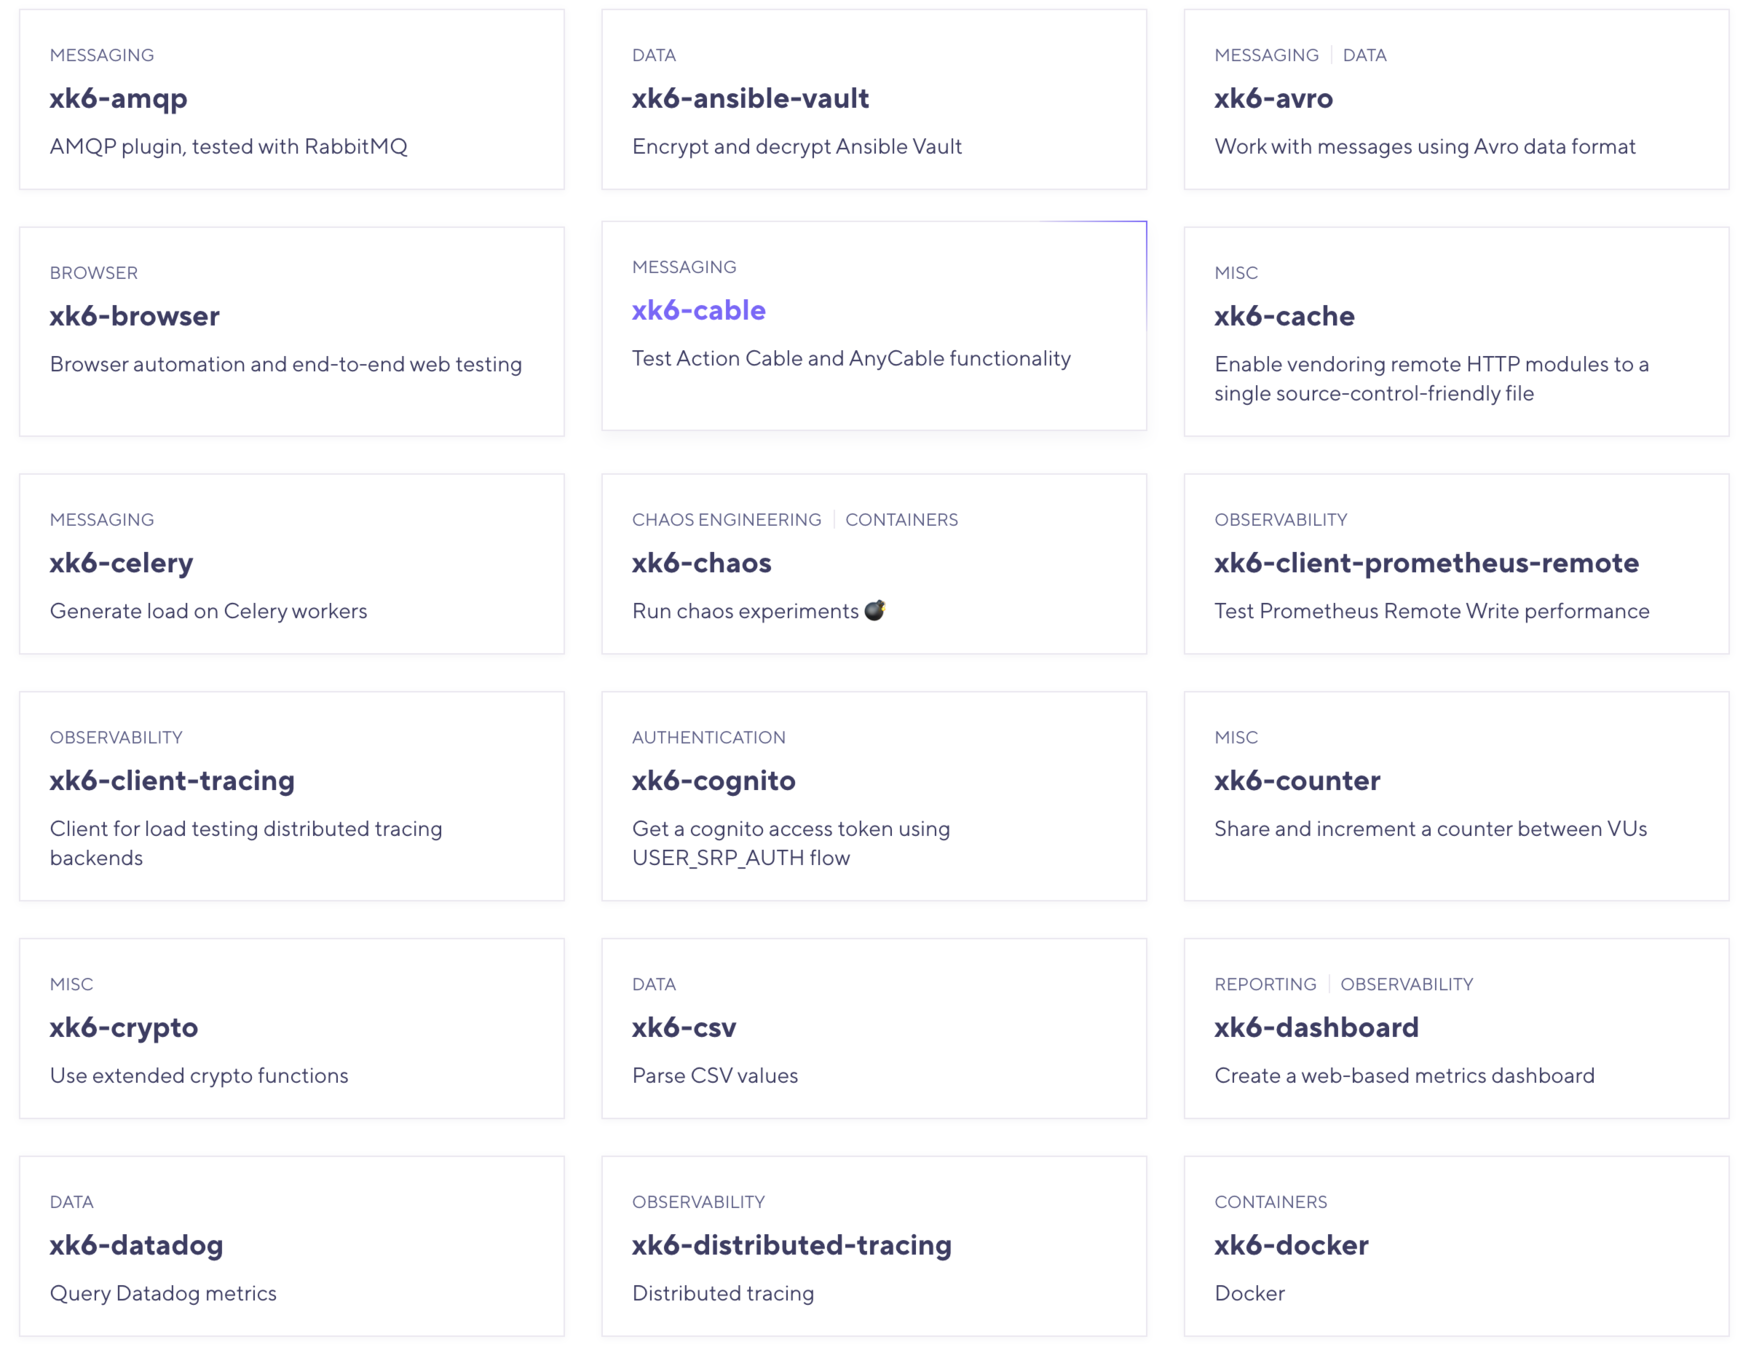The height and width of the screenshot is (1350, 1743).
Task: Click 'Test Action Cable and AnyCable functionality' text
Action: (x=851, y=359)
